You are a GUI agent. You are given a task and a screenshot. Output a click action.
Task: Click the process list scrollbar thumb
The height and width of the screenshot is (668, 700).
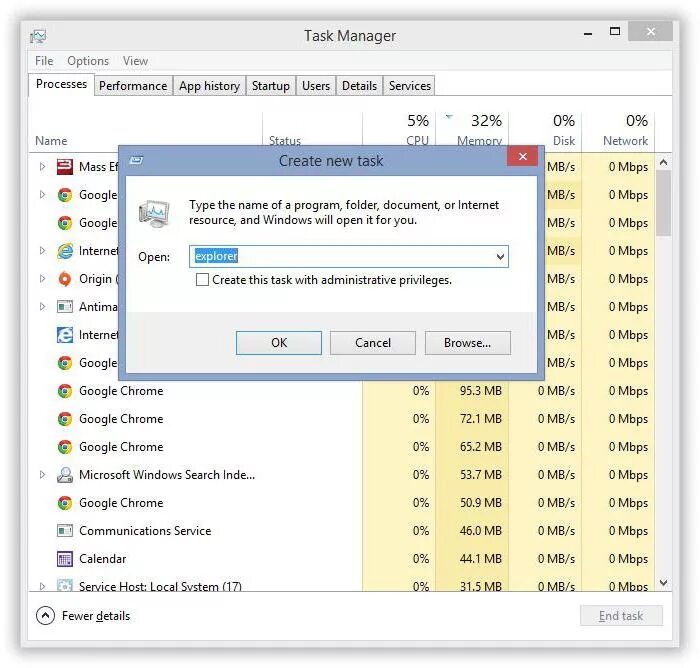(x=663, y=203)
